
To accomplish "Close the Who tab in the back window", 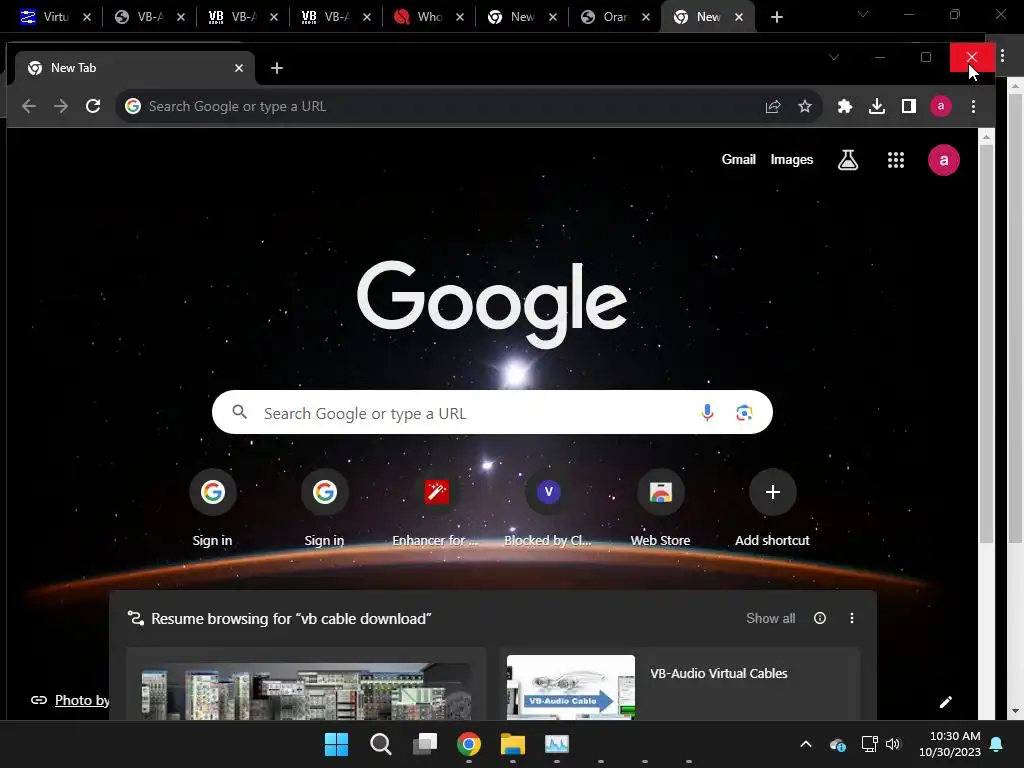I will point(460,17).
